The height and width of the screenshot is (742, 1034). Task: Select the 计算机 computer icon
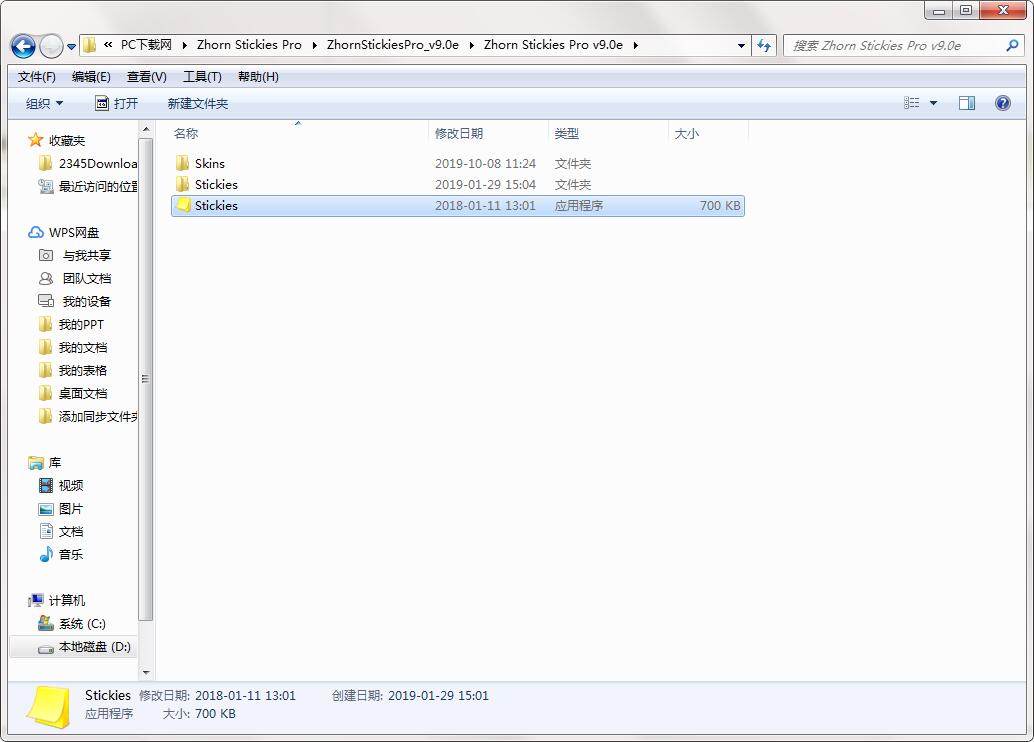click(36, 600)
